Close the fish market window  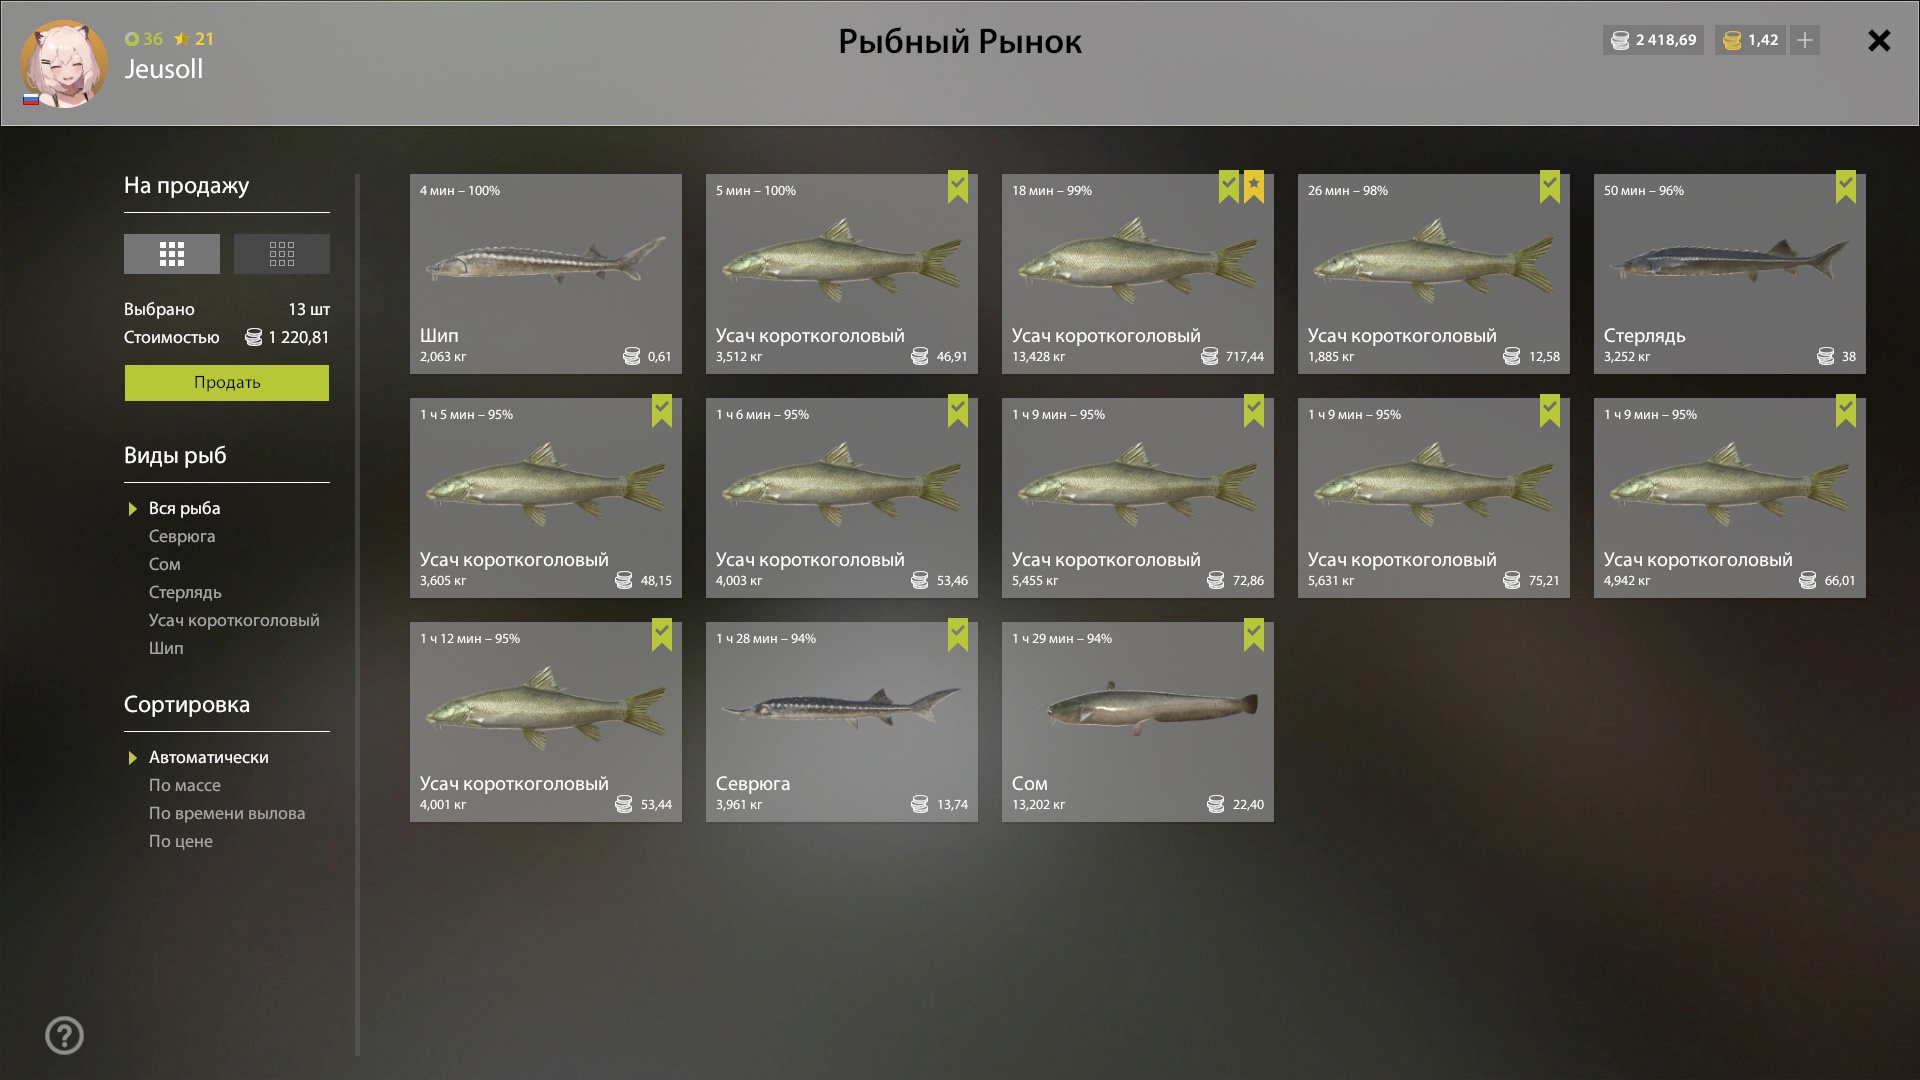pos(1879,40)
